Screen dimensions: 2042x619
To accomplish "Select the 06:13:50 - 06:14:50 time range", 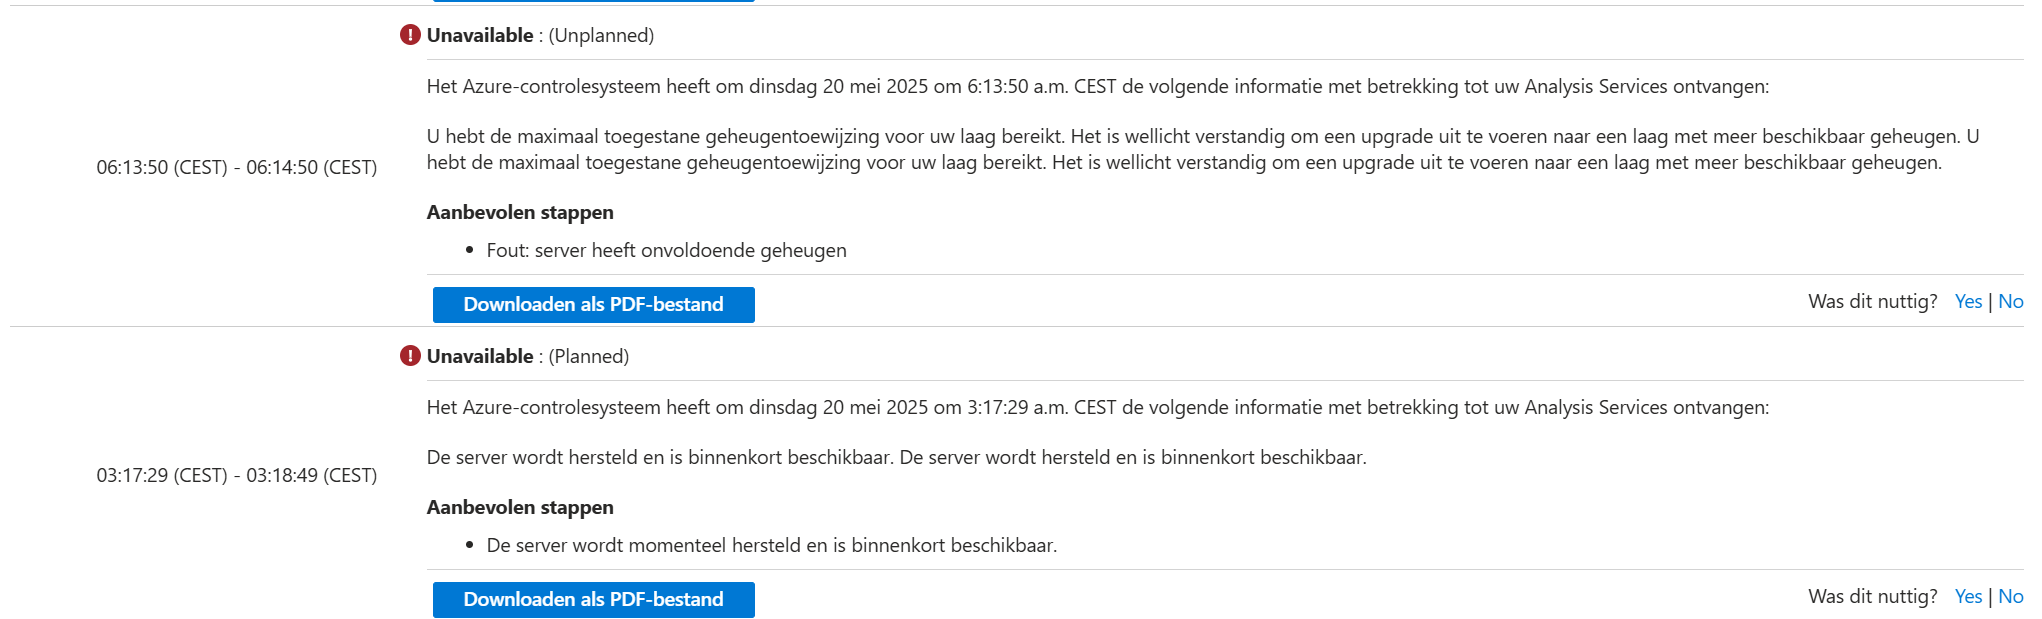I will pos(237,167).
